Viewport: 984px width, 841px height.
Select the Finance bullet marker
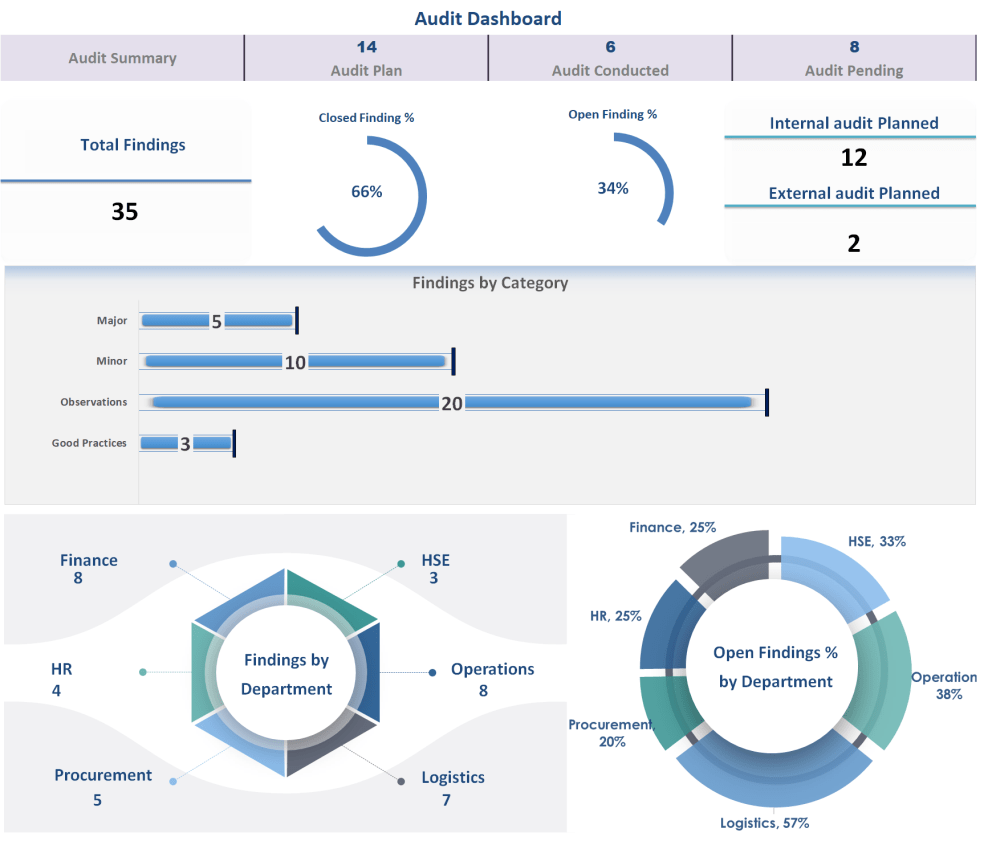tap(173, 563)
